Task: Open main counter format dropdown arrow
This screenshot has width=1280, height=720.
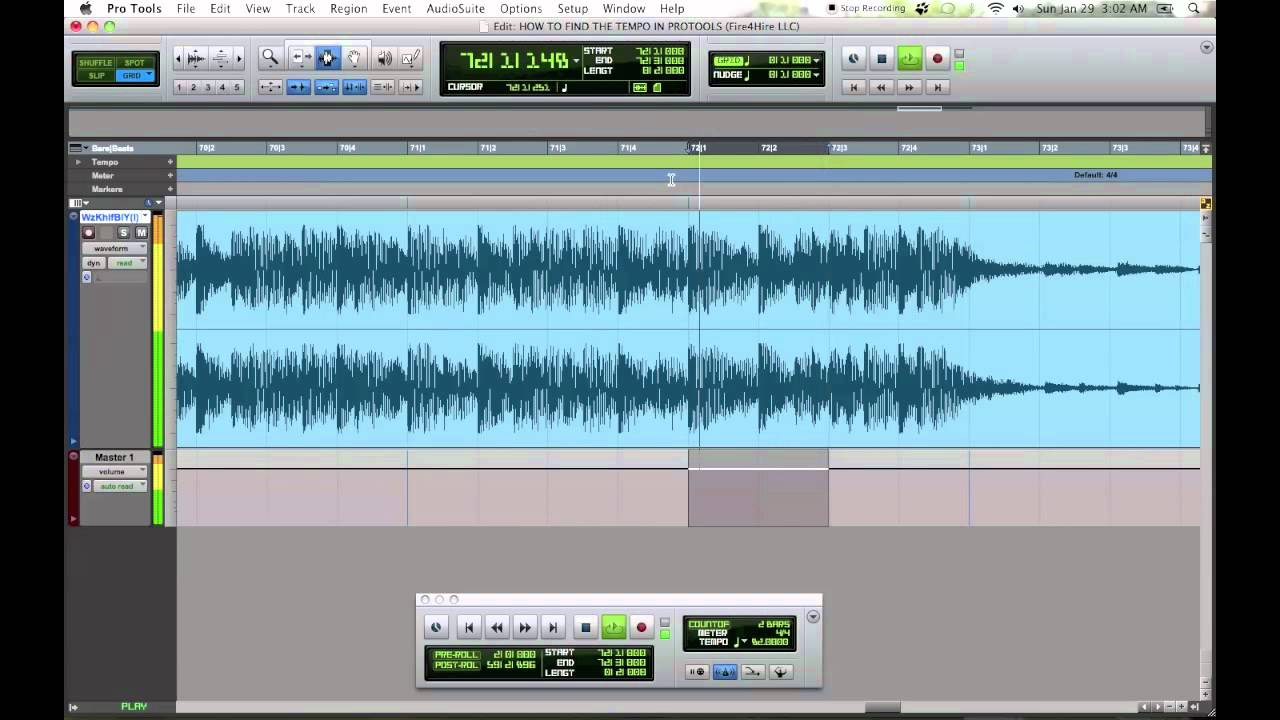Action: point(576,61)
